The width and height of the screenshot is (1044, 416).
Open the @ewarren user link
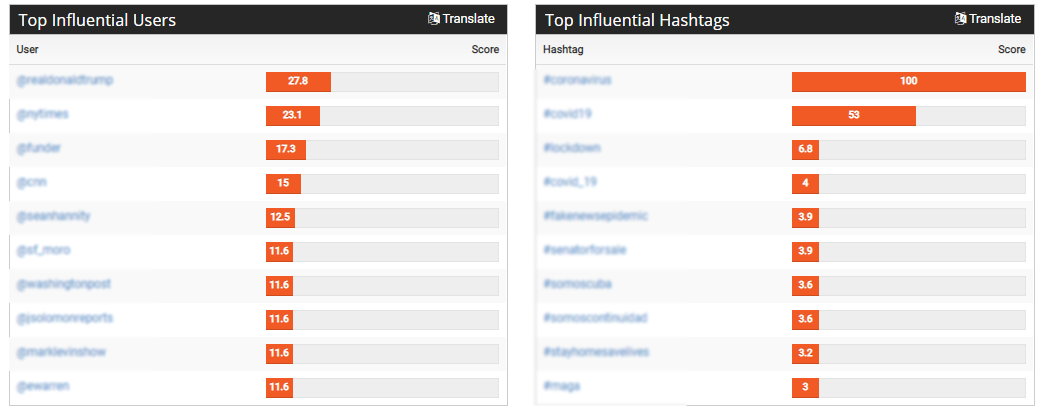click(43, 385)
